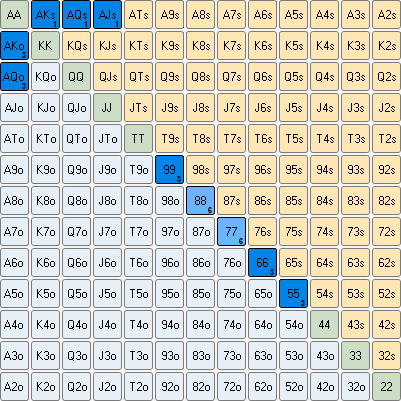Screen dimensions: 401x401
Task: Toggle the AQo offsuit cell
Action: pyautogui.click(x=14, y=77)
